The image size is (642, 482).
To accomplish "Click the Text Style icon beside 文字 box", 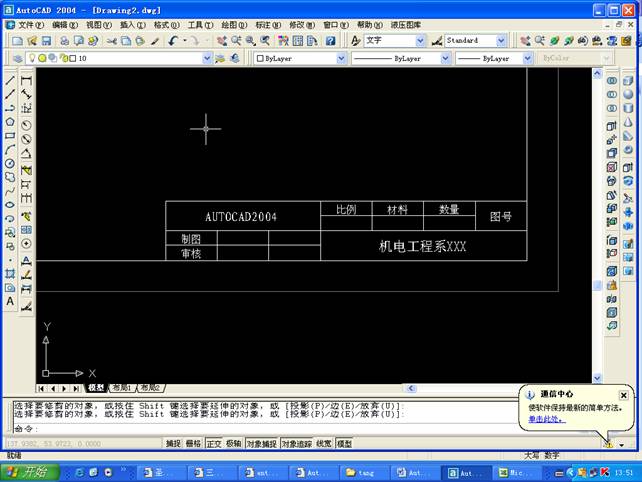I will coord(355,41).
